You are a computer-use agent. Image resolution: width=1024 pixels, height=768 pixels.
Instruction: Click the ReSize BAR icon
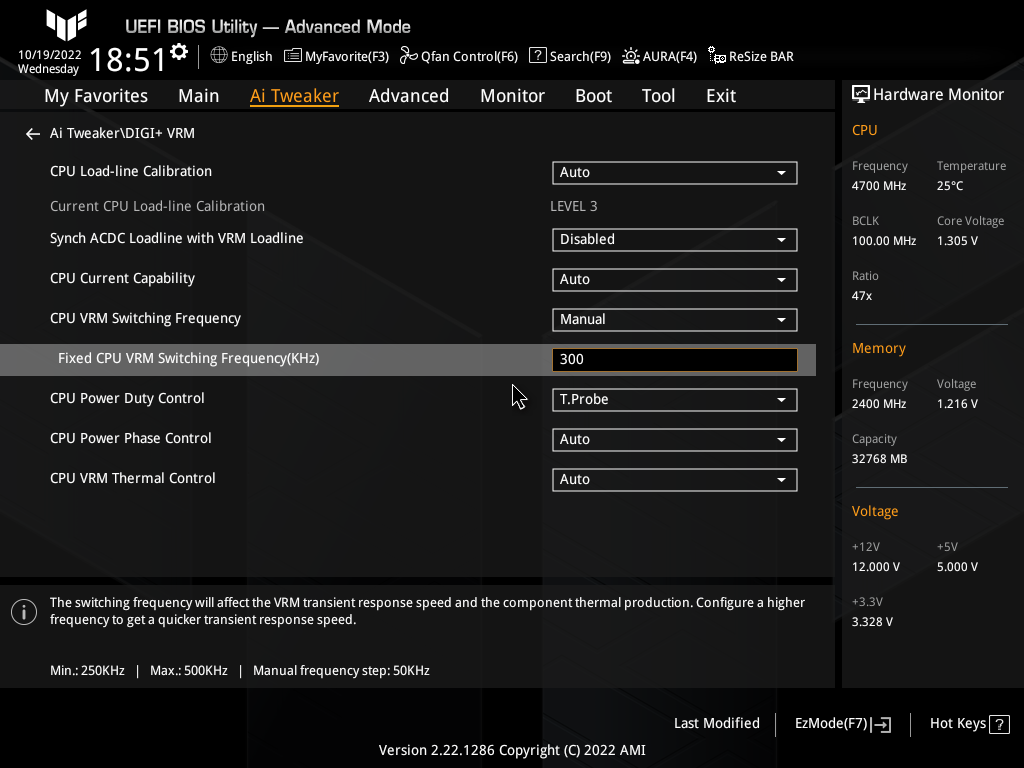(x=750, y=56)
